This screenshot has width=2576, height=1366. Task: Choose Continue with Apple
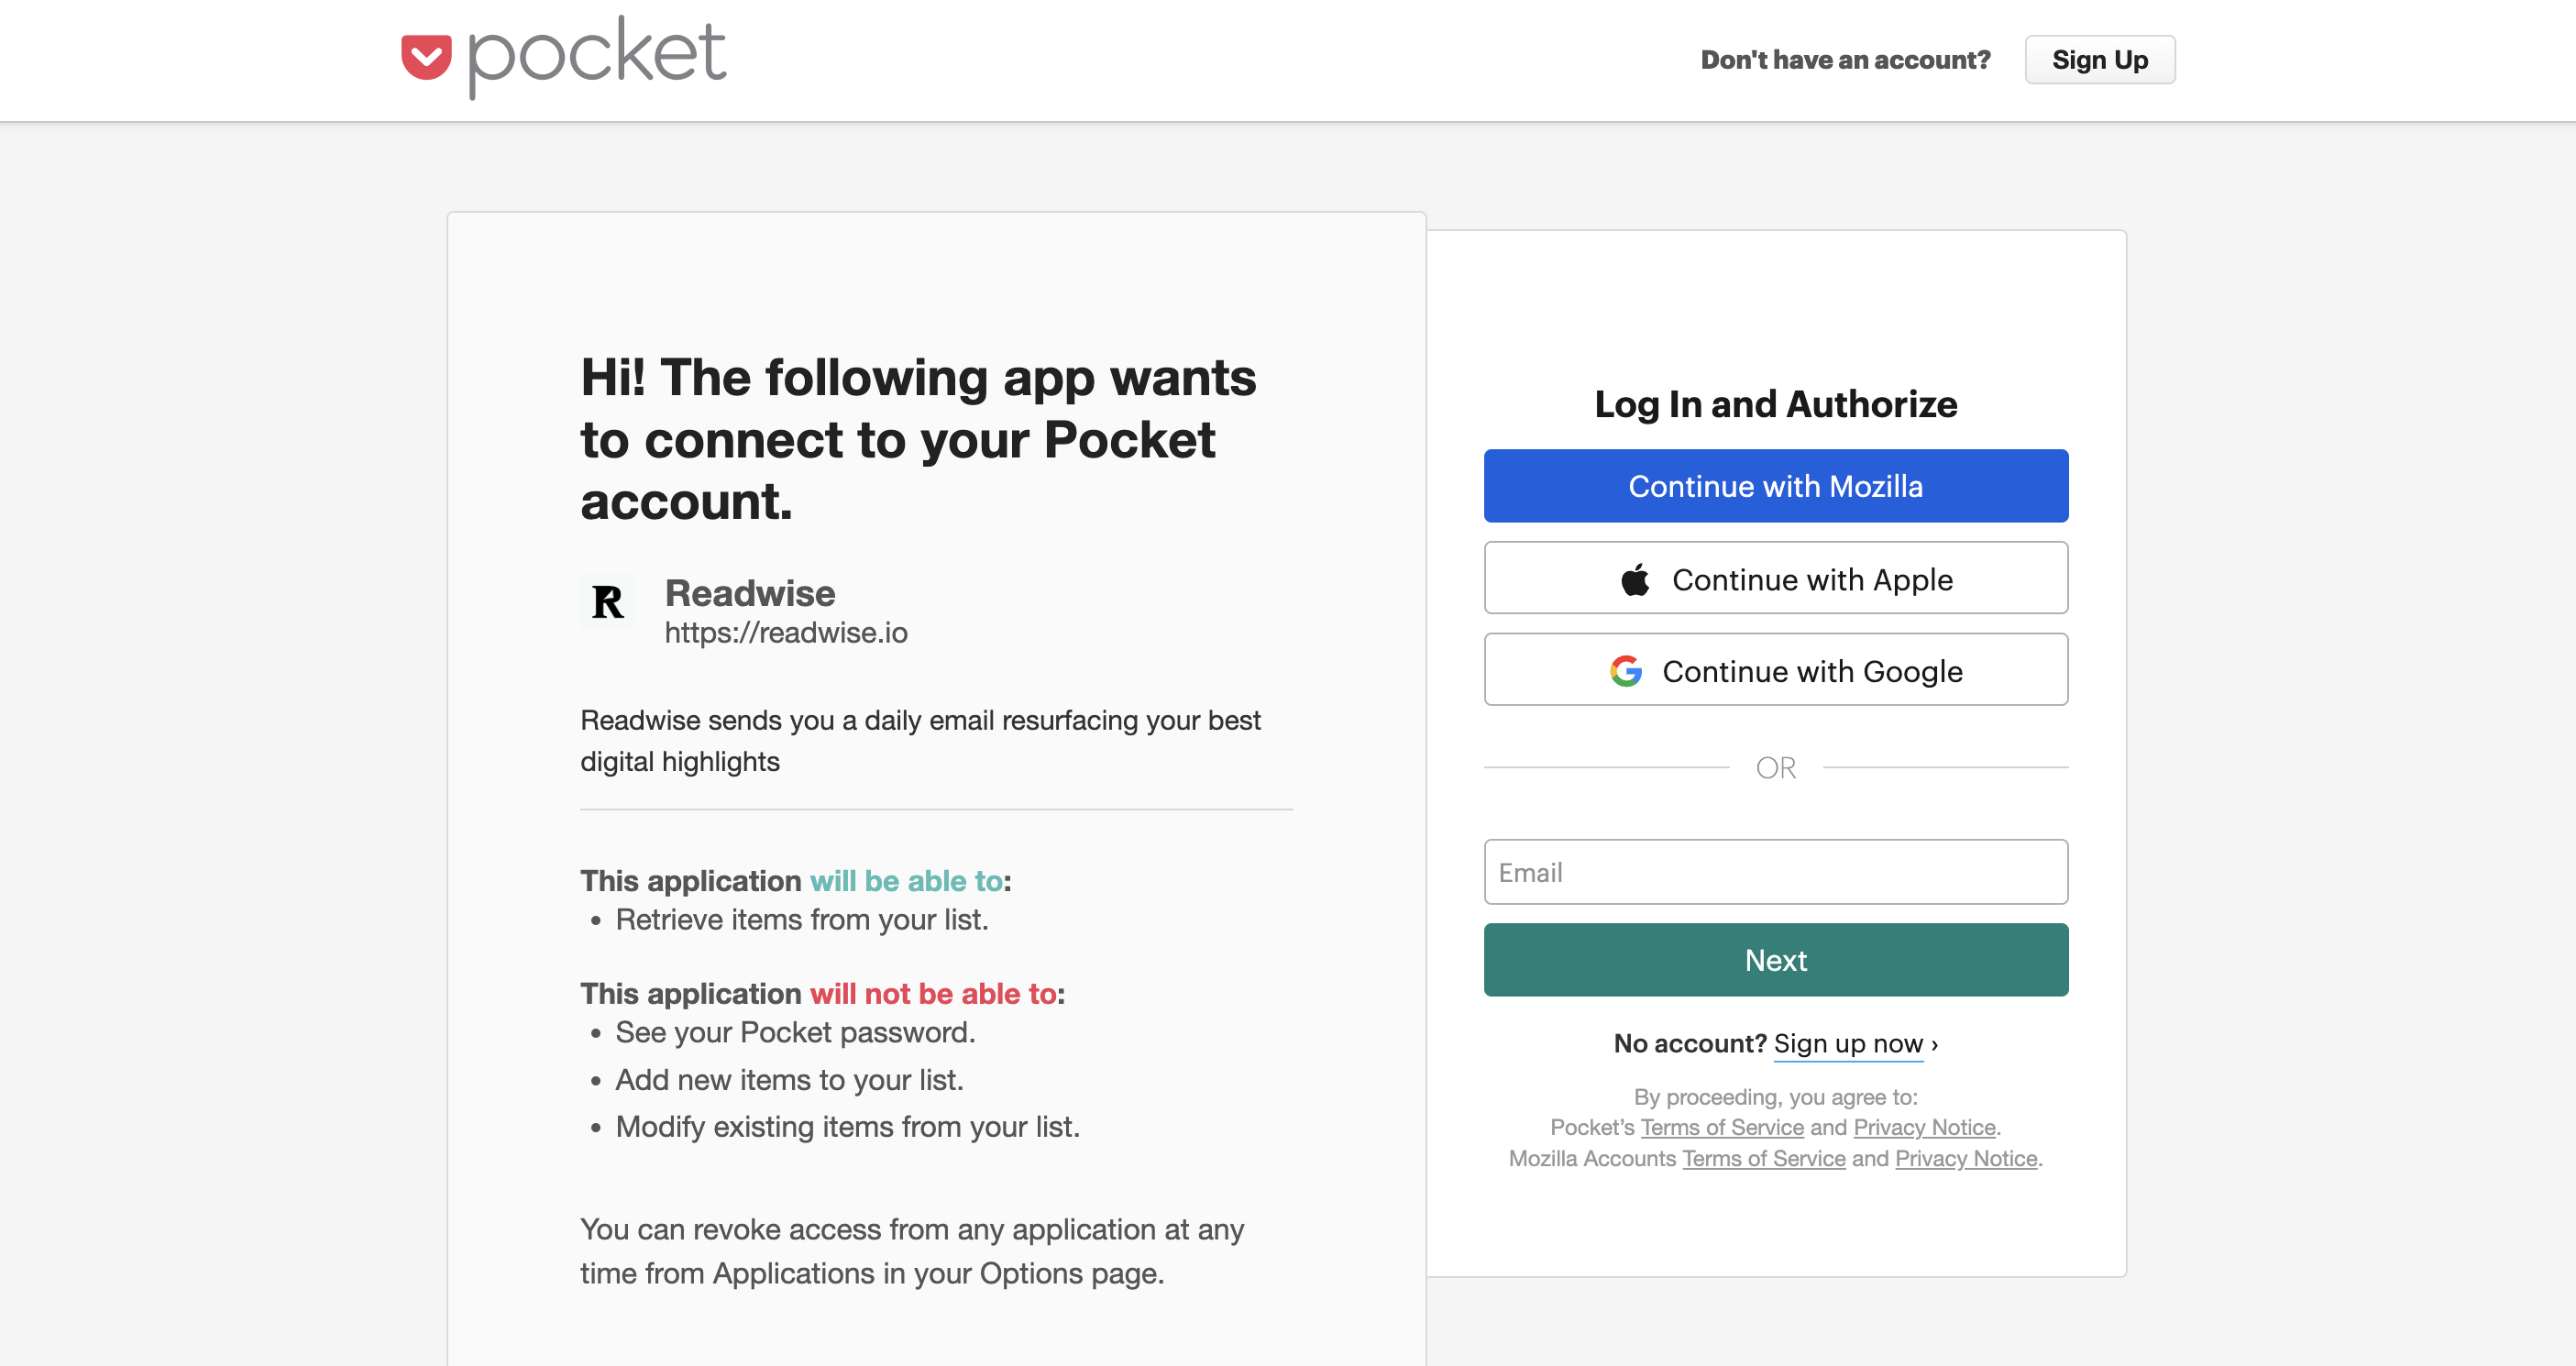click(x=1776, y=578)
